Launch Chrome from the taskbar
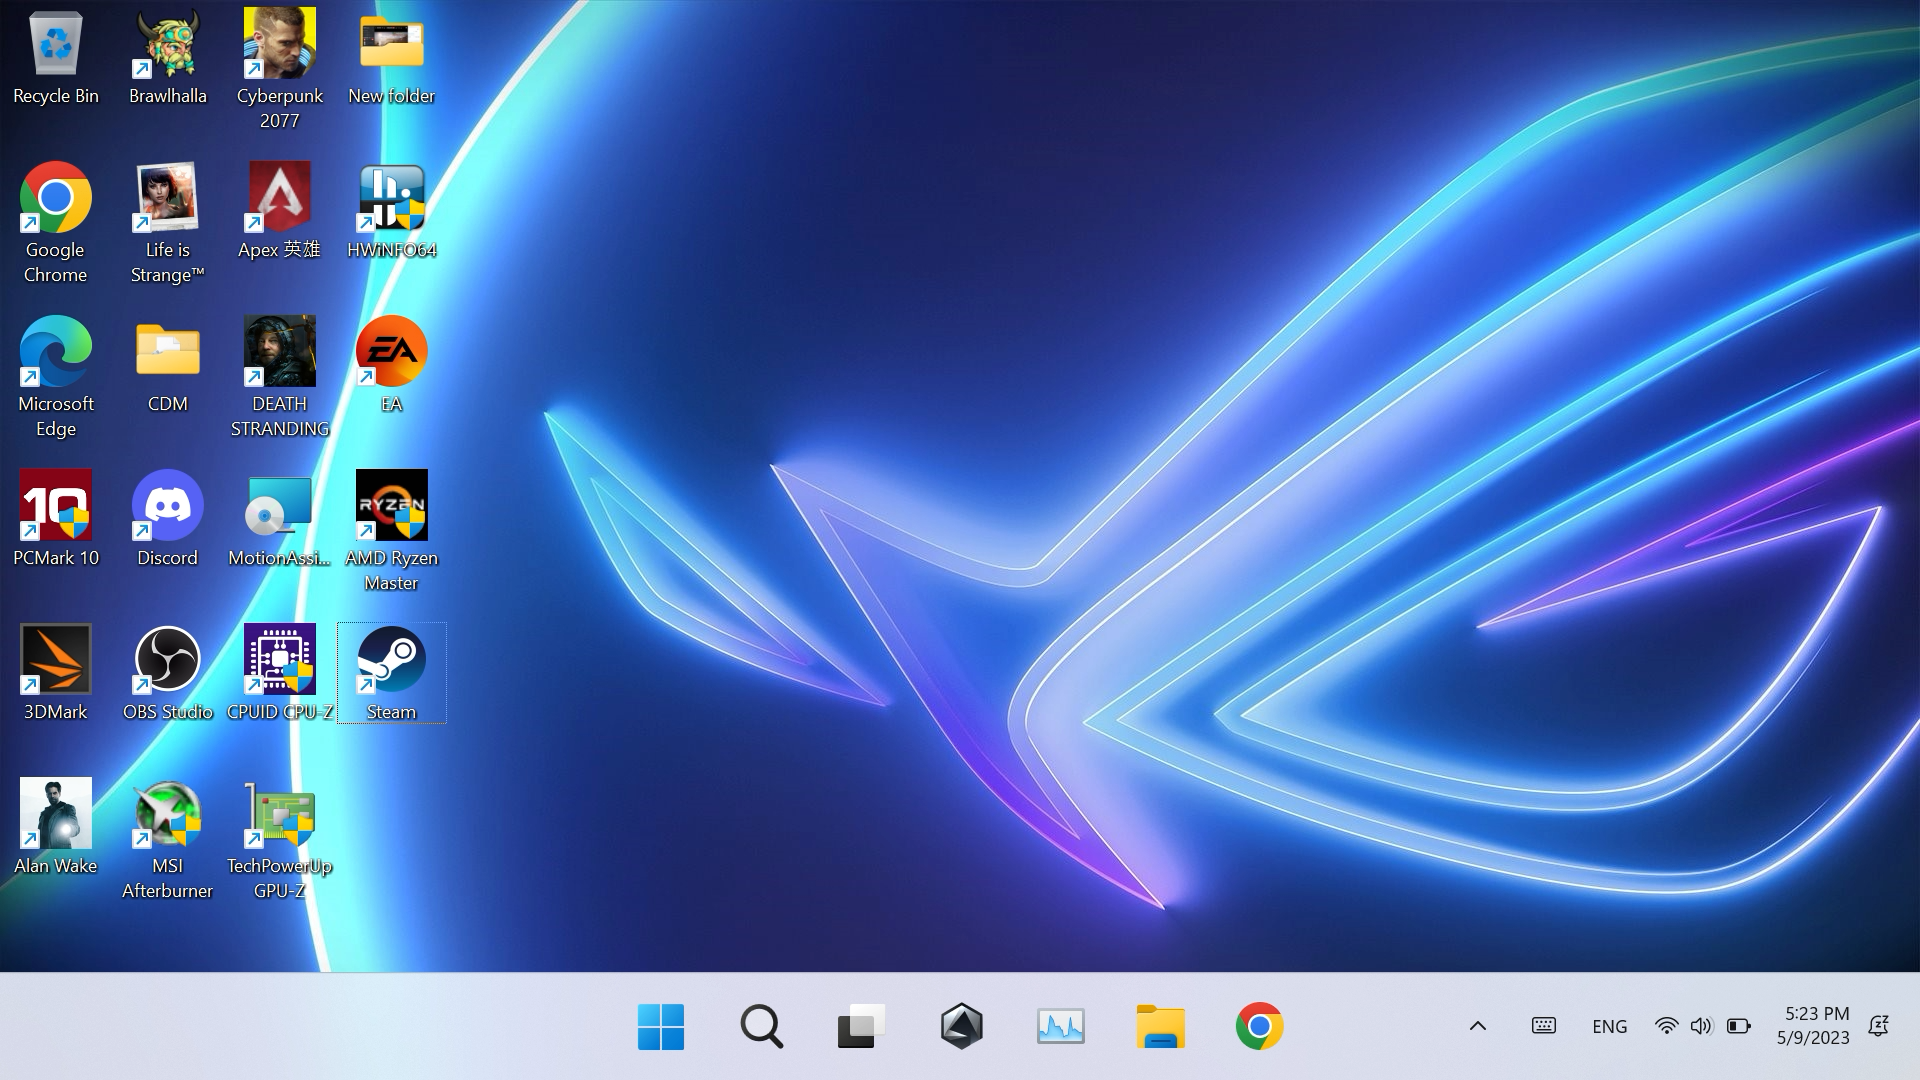 pos(1260,1027)
